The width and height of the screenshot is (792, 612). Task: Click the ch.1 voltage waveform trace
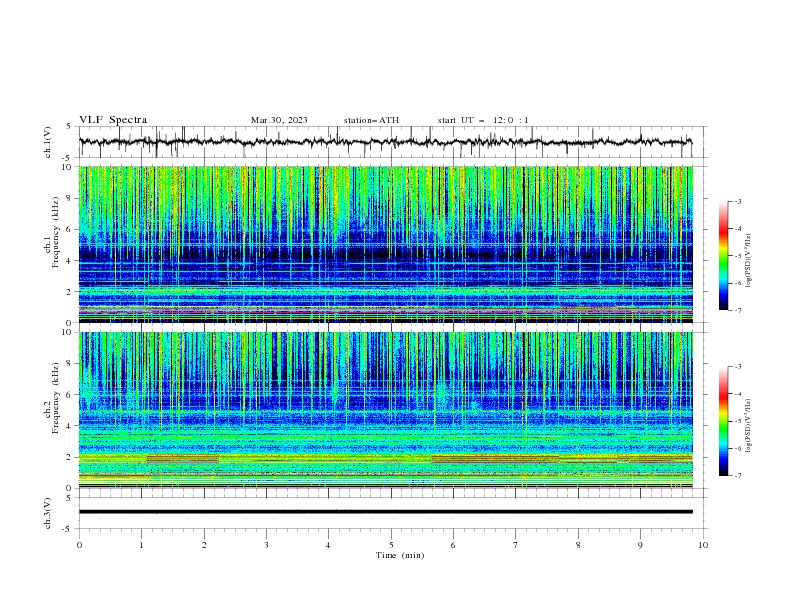(385, 142)
